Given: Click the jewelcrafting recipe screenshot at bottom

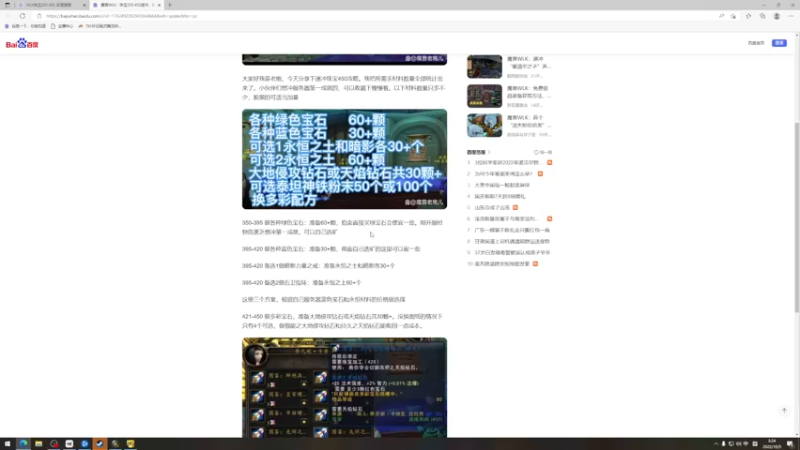Looking at the screenshot, I should coord(344,387).
